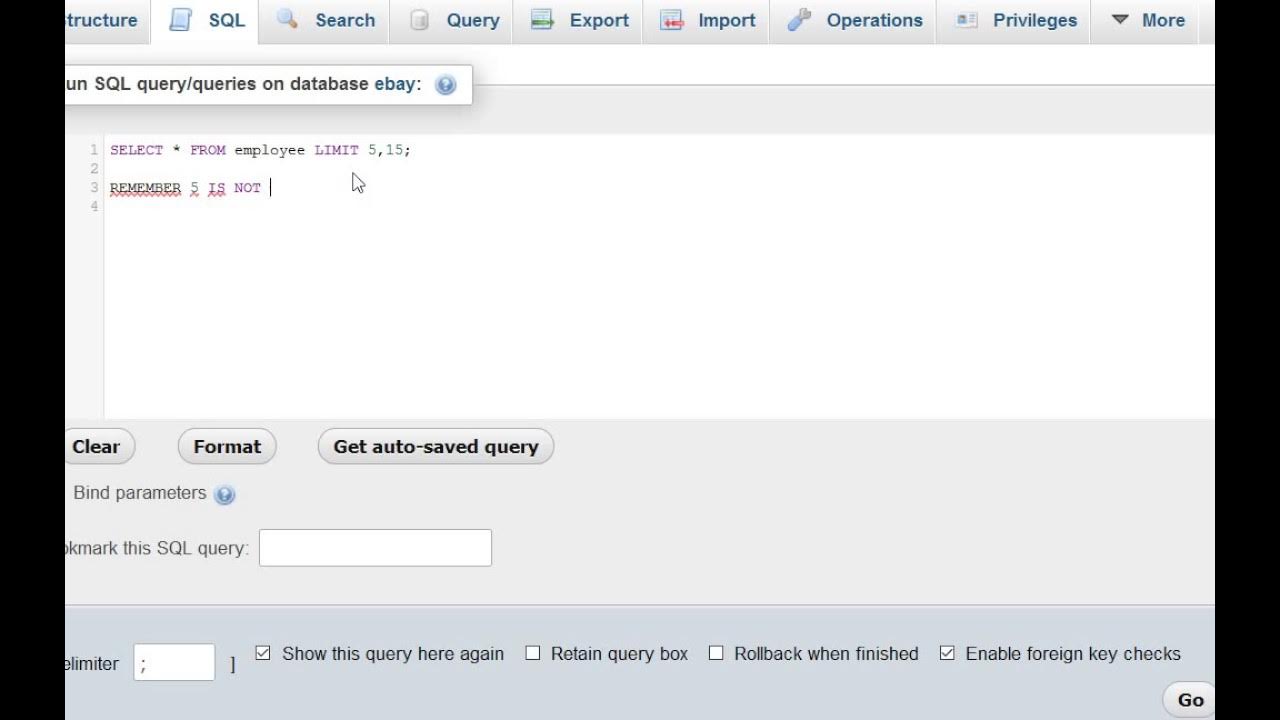Enable Retain query box checkbox
1280x720 pixels.
pyautogui.click(x=533, y=653)
